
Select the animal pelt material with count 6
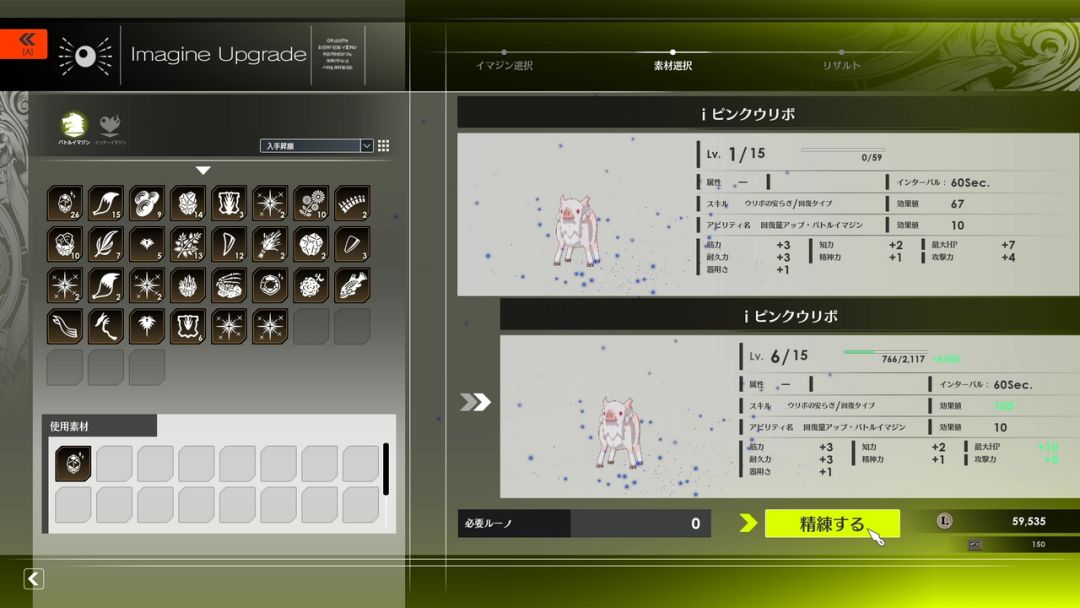pos(188,326)
